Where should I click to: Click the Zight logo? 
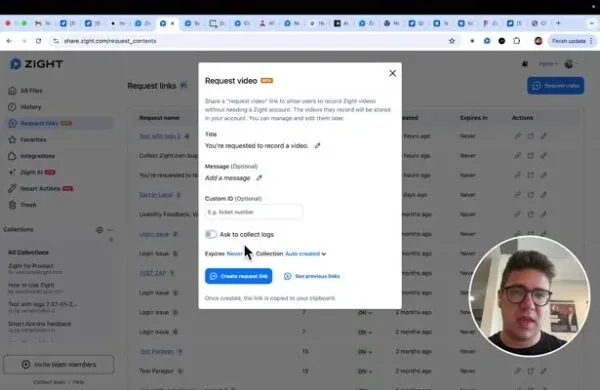pyautogui.click(x=36, y=64)
